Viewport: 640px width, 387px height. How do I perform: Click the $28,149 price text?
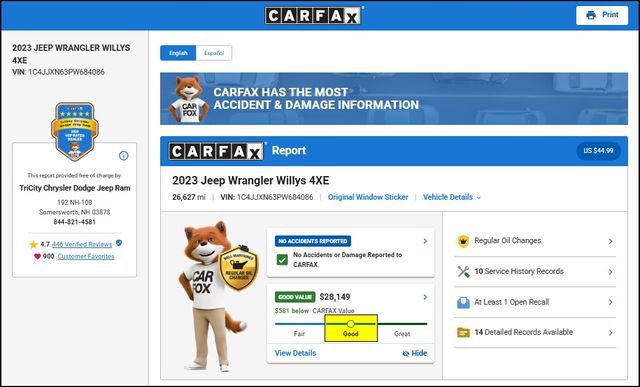335,297
